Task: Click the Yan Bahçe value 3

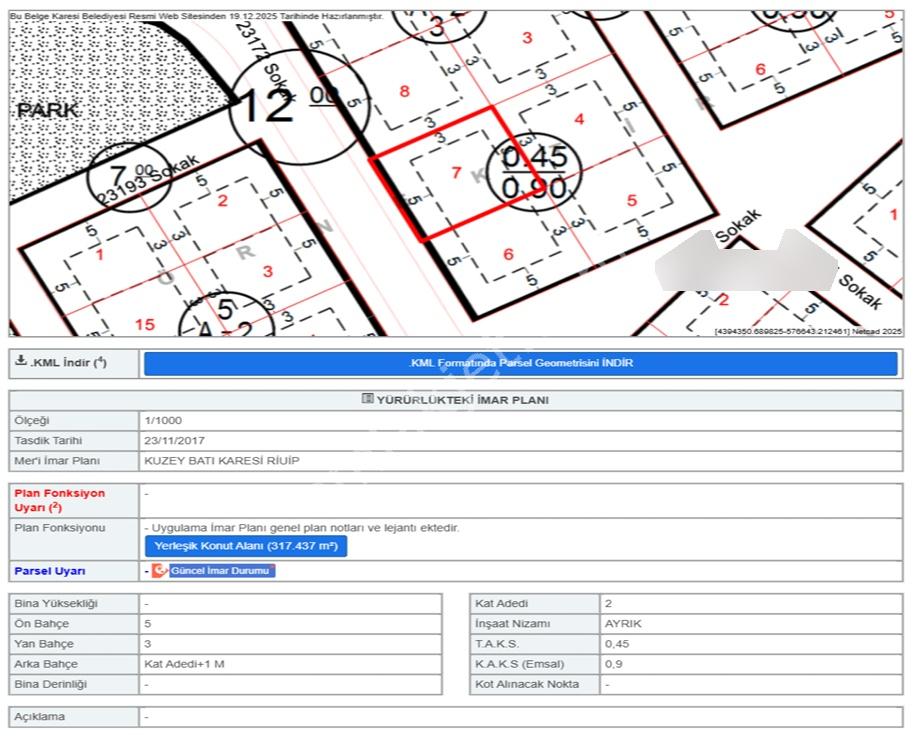Action: pyautogui.click(x=148, y=644)
